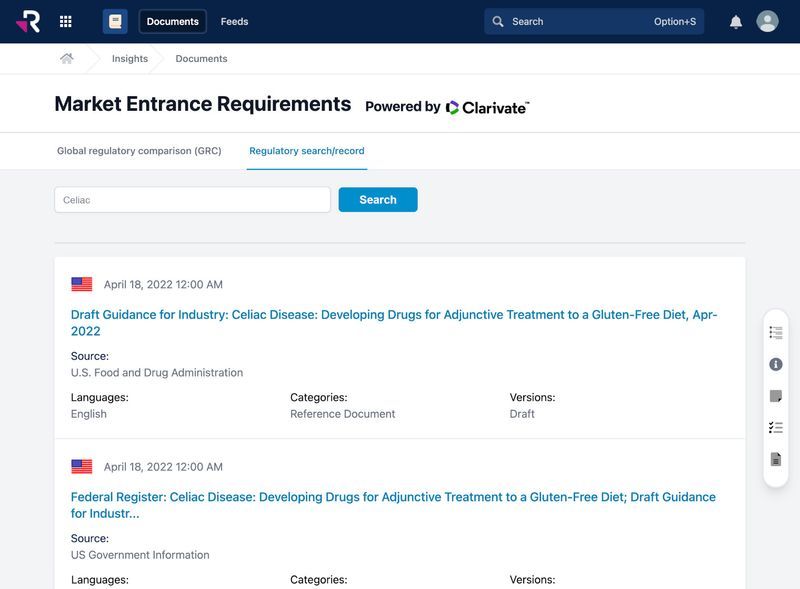Click the US flag on the first result
Screen dimensions: 800x589
point(79,283)
